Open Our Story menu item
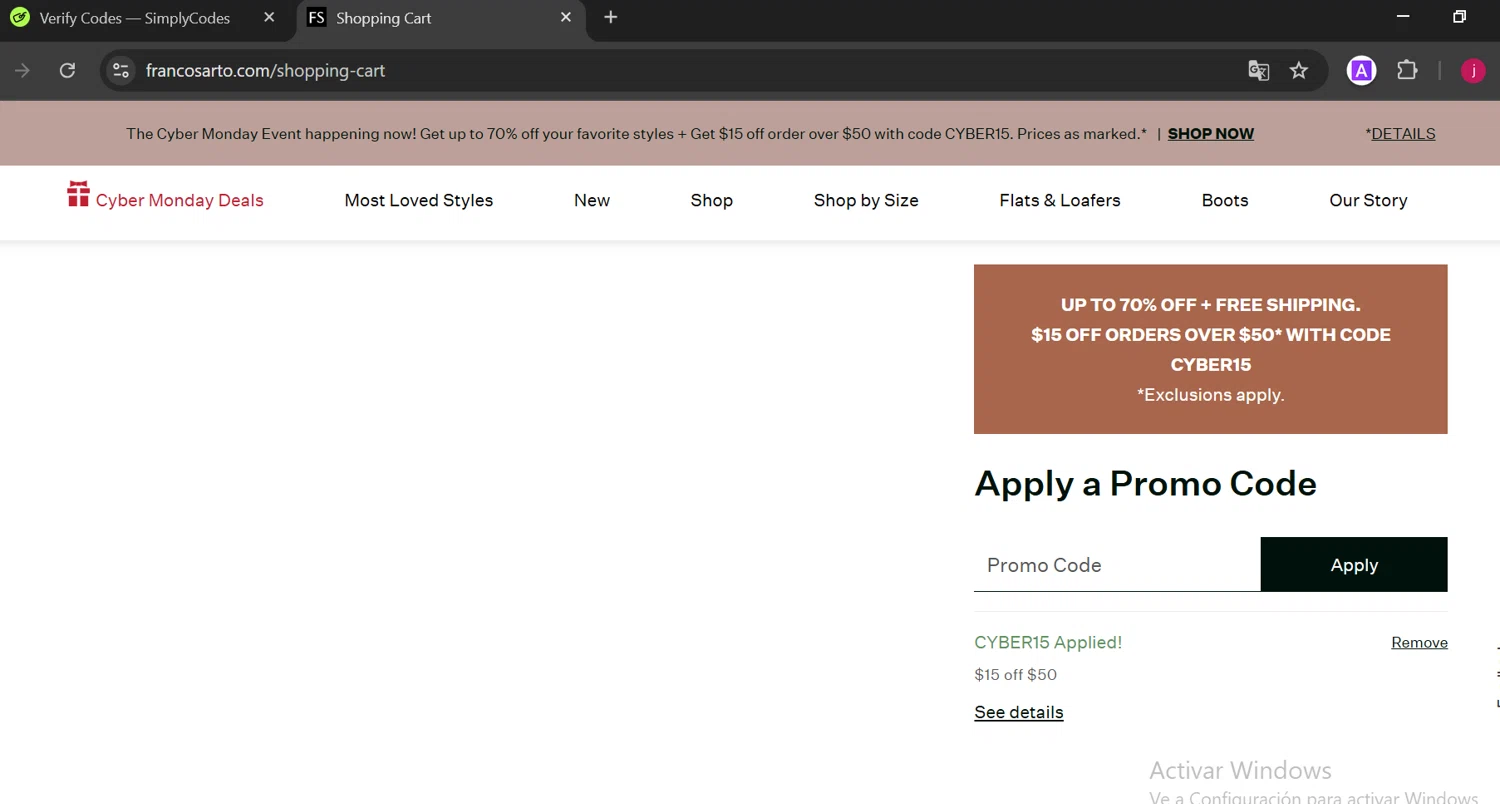The image size is (1500, 804). click(1368, 200)
